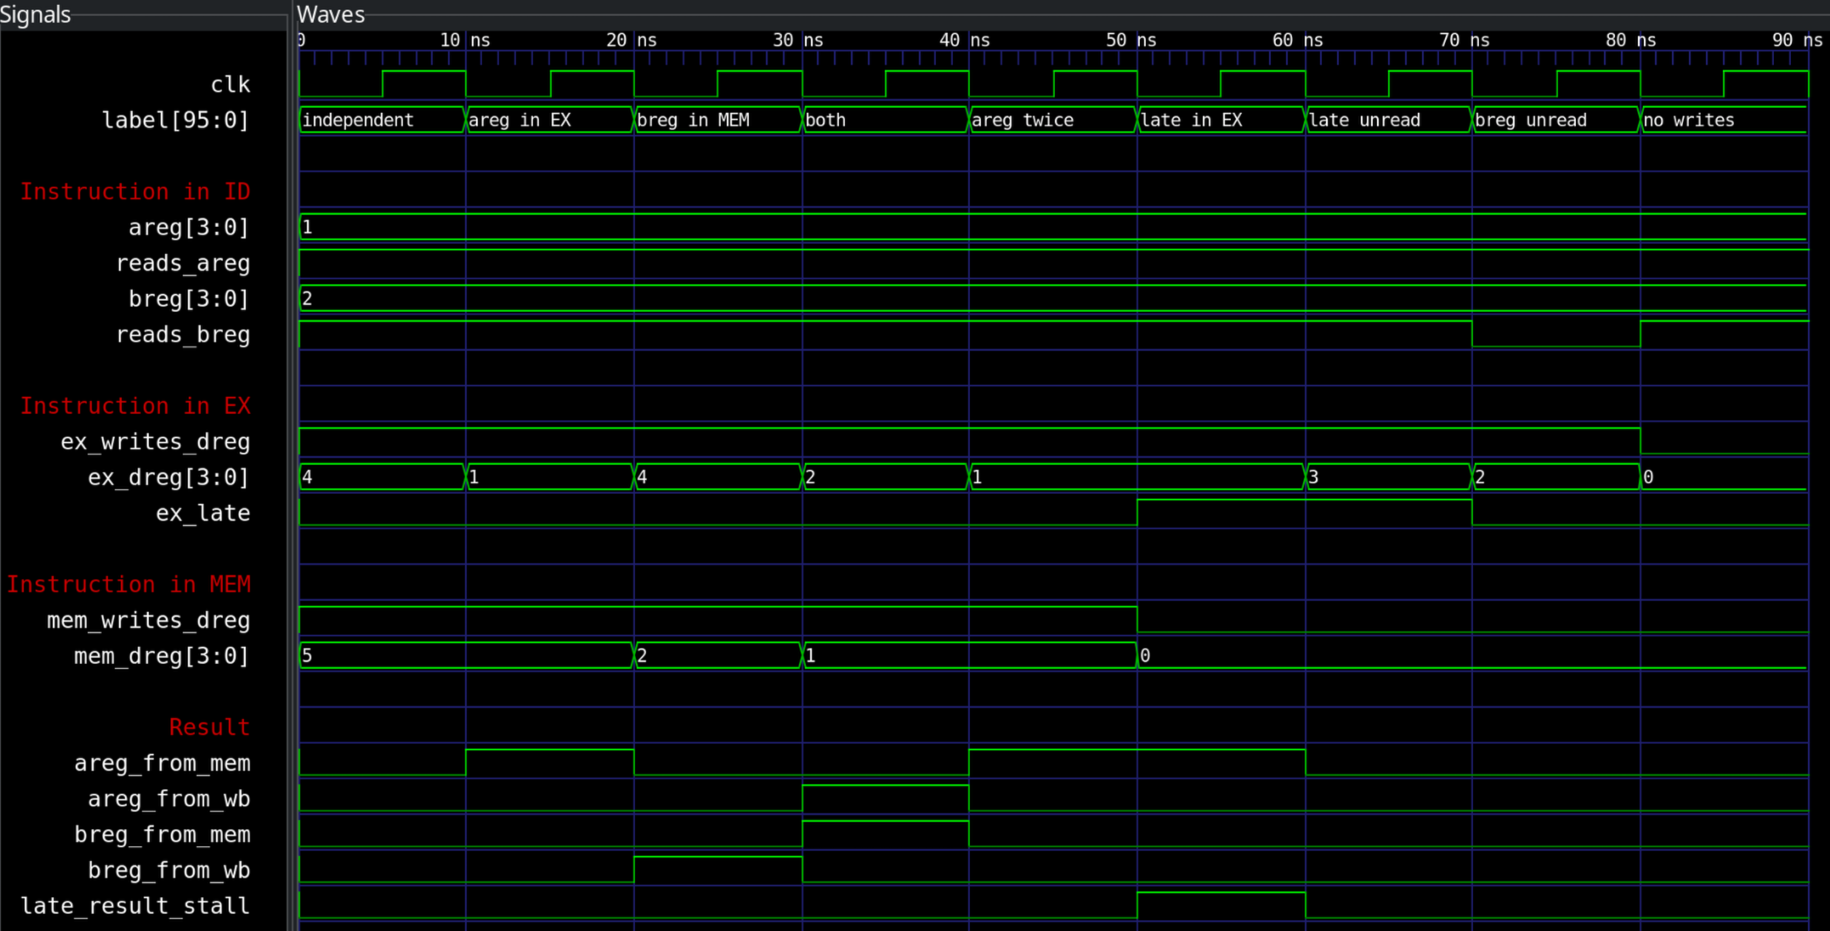This screenshot has height=931, width=1830.
Task: Select the reads_breg signal
Action: point(183,334)
